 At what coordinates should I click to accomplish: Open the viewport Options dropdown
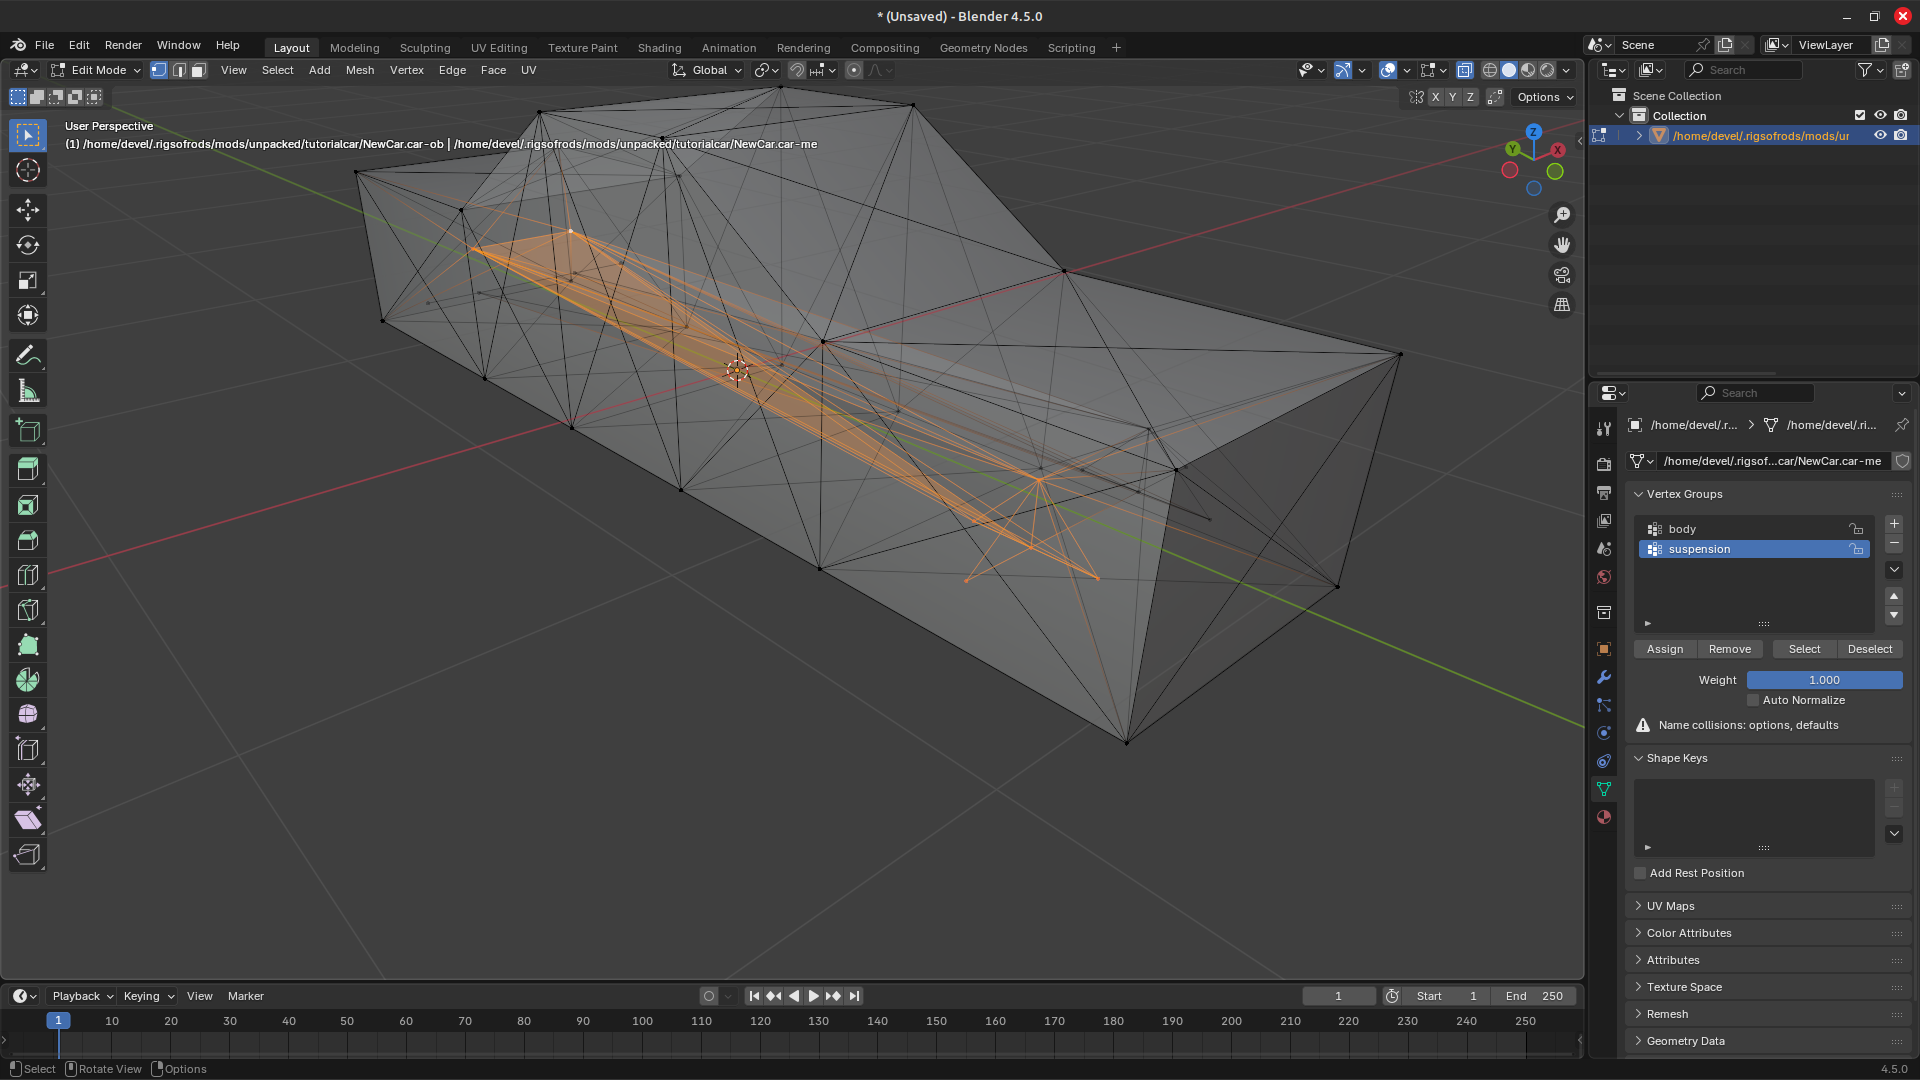[x=1546, y=97]
